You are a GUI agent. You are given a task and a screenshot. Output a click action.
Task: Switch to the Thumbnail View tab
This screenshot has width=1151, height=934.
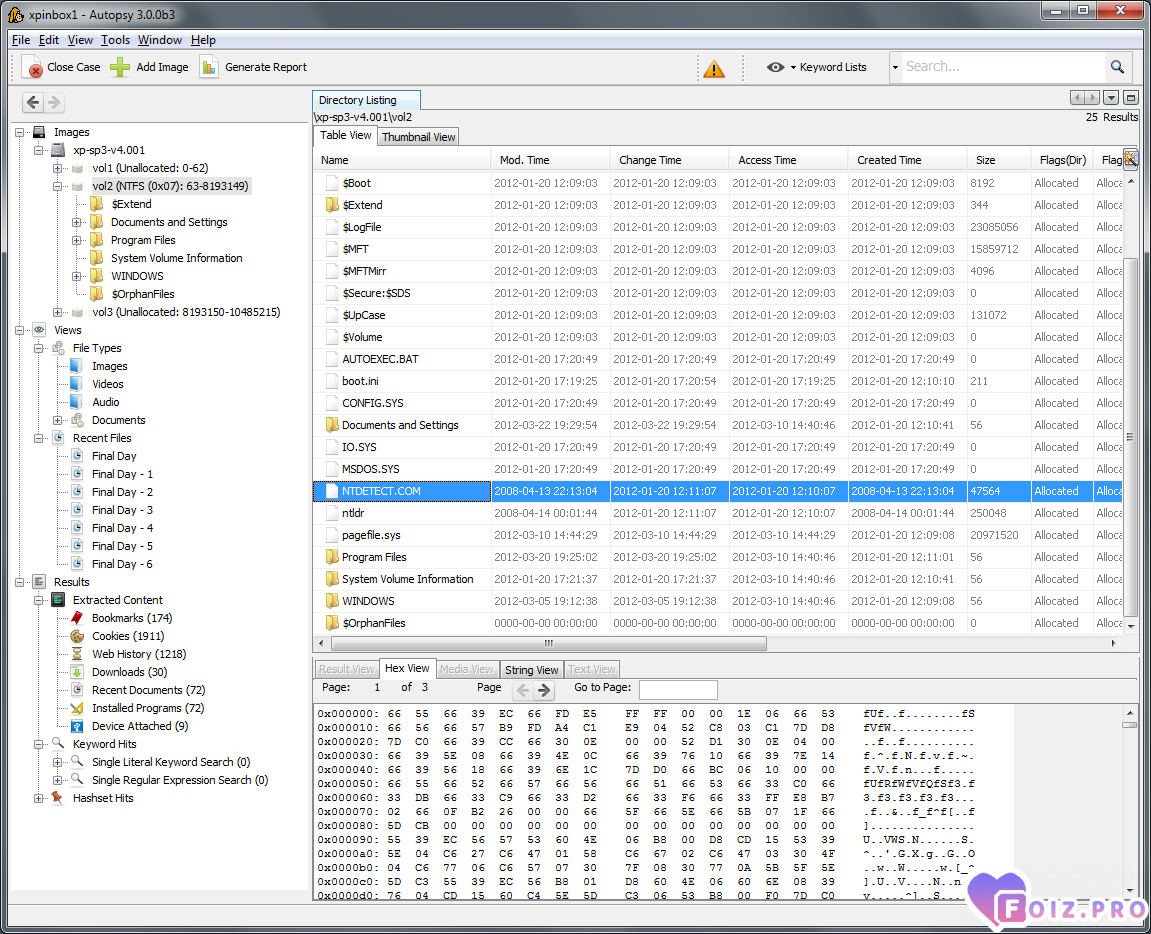pos(418,137)
